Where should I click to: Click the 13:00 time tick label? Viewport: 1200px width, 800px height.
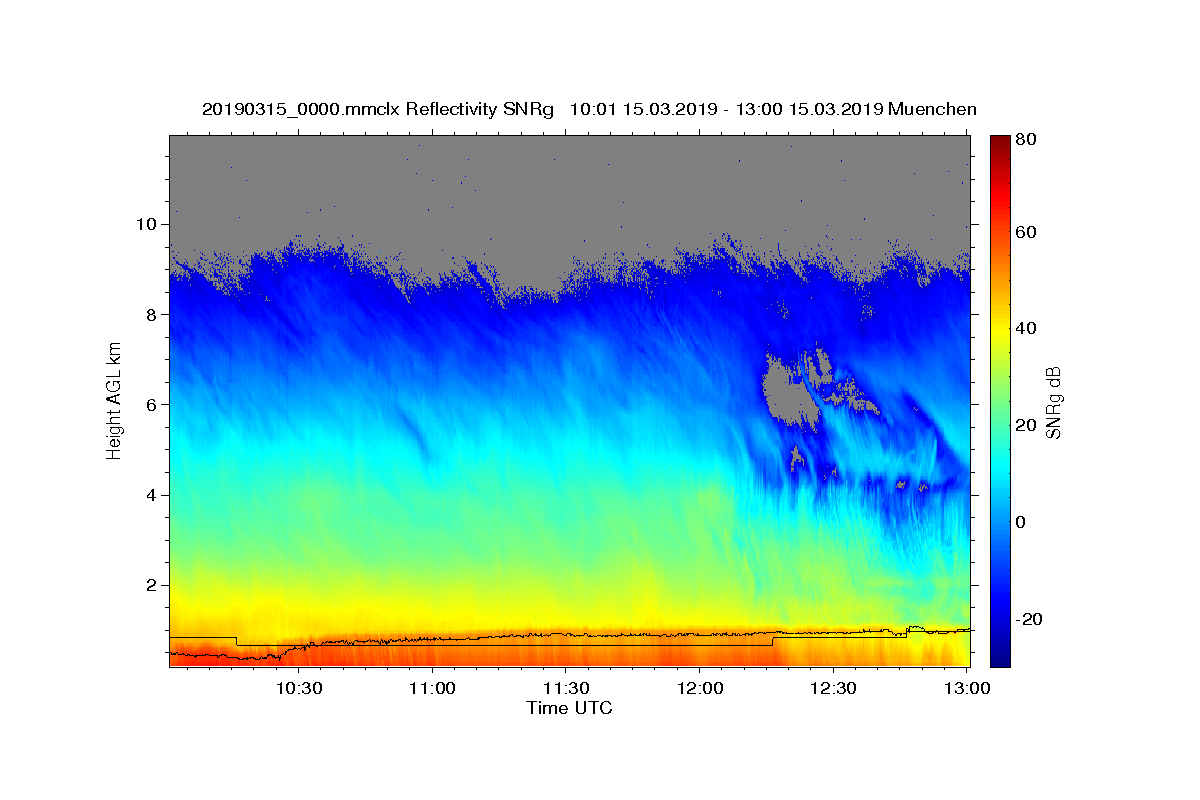(x=966, y=688)
